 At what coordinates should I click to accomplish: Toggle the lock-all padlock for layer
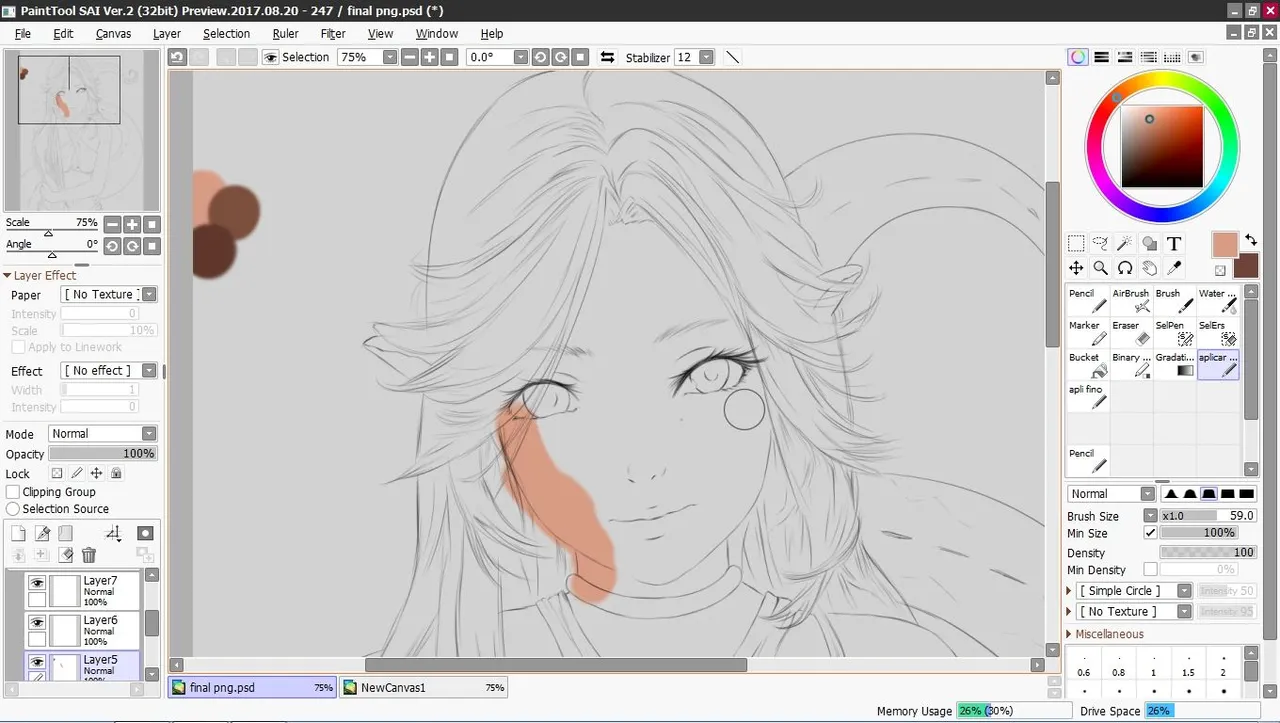click(116, 474)
